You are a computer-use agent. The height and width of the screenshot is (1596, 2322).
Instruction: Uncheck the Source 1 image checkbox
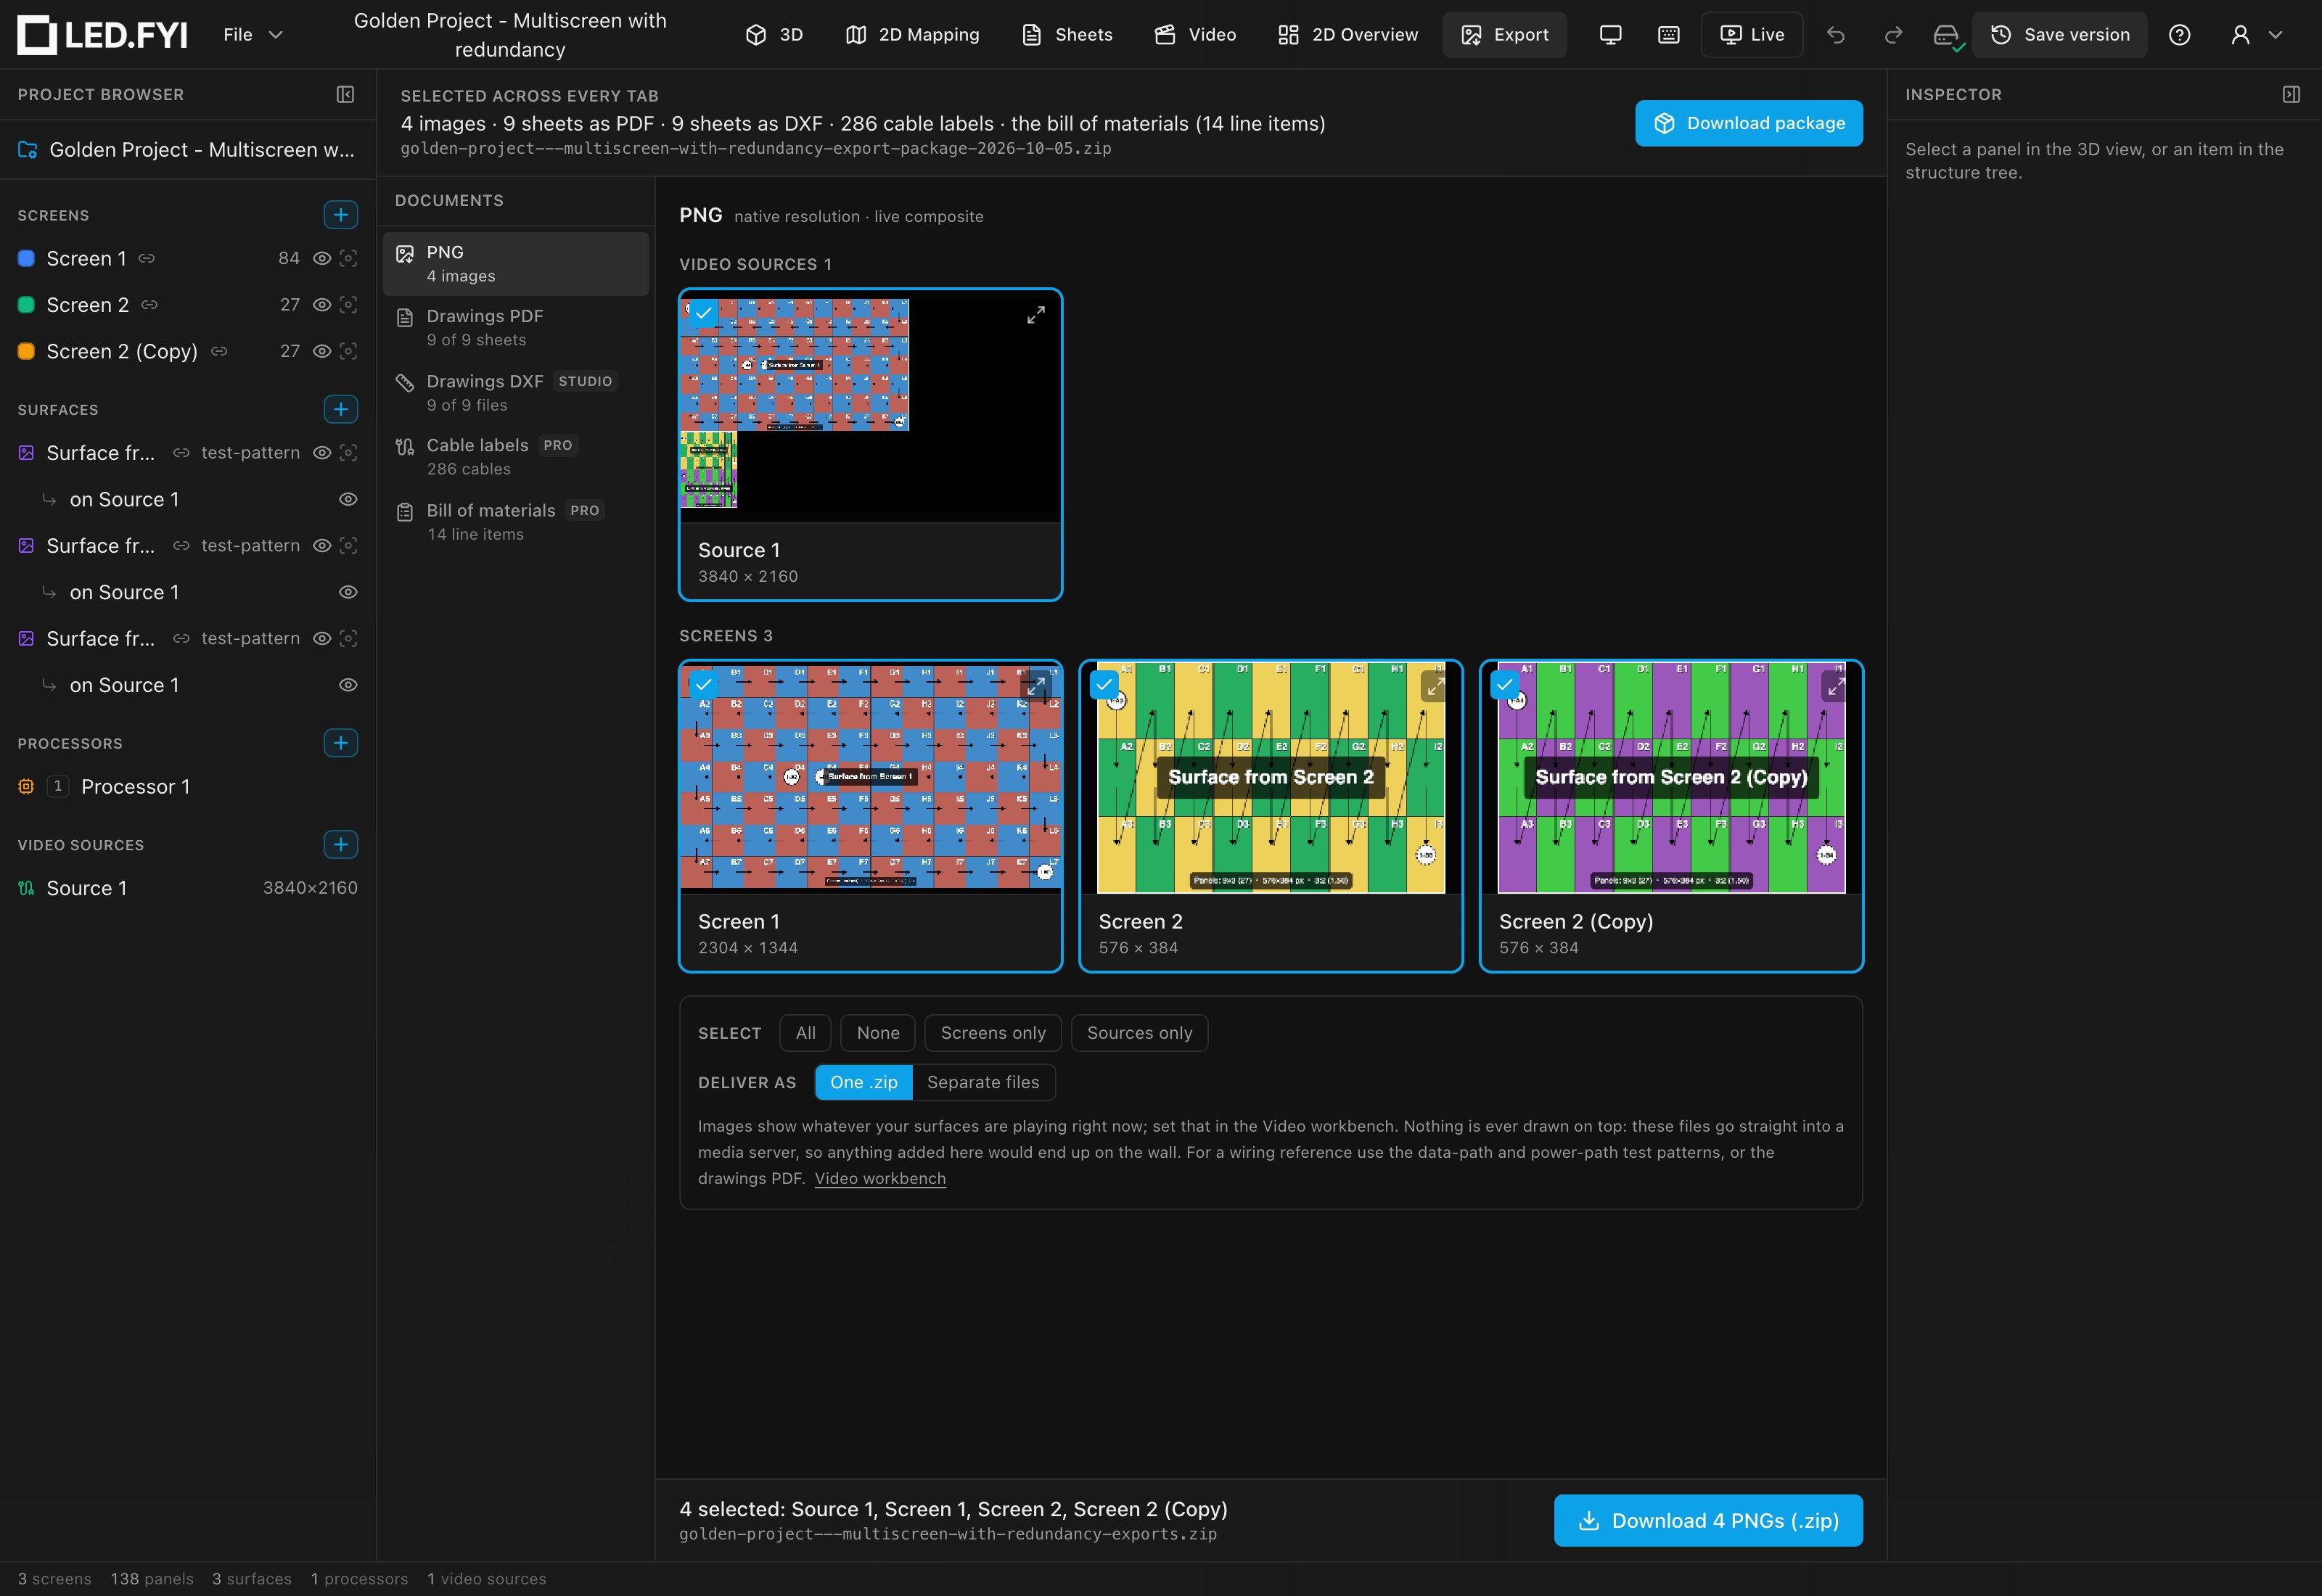(x=704, y=313)
